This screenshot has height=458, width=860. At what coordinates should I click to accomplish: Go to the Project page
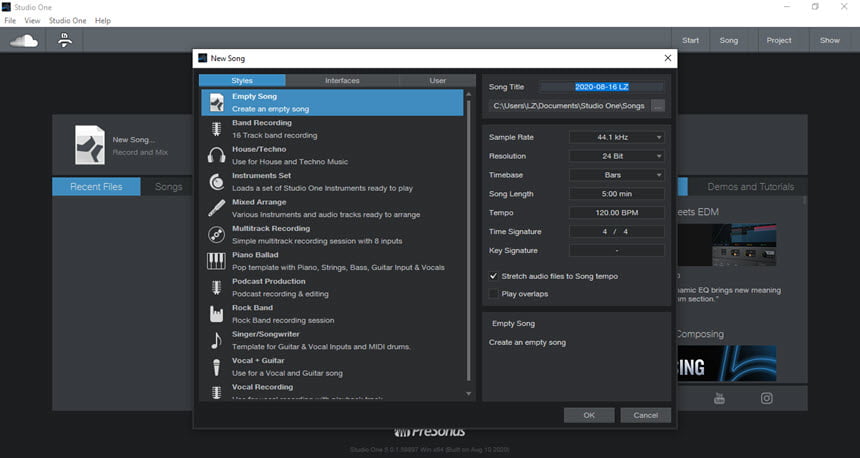pyautogui.click(x=779, y=41)
